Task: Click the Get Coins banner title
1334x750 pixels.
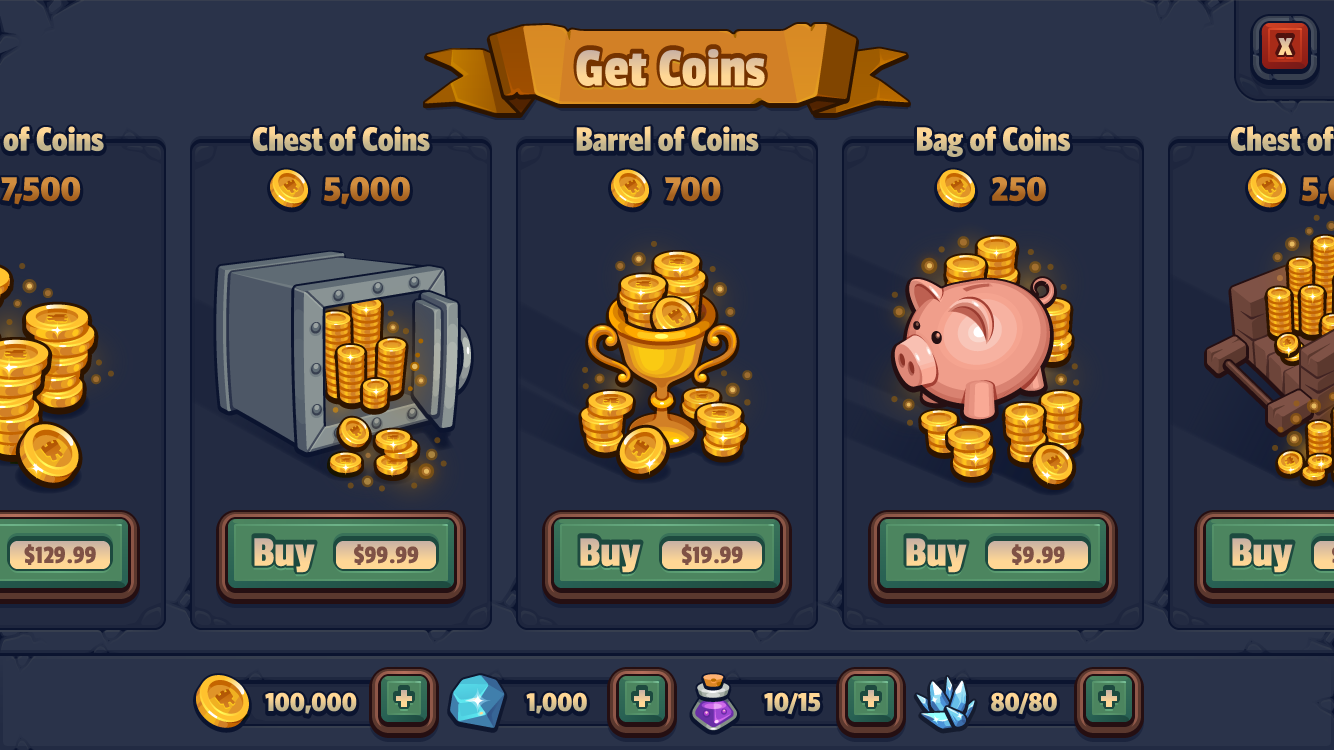Action: pyautogui.click(x=670, y=68)
